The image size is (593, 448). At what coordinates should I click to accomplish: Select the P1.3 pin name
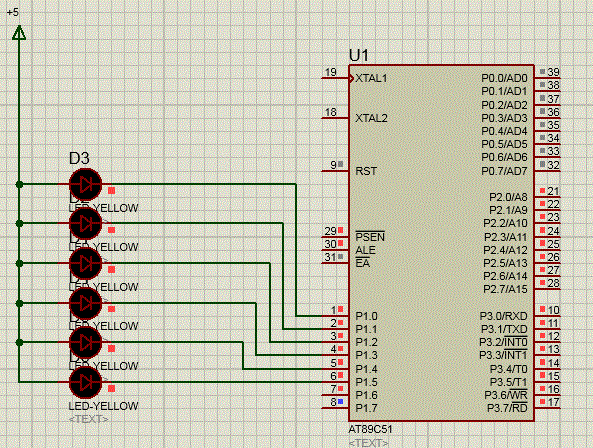pos(366,355)
